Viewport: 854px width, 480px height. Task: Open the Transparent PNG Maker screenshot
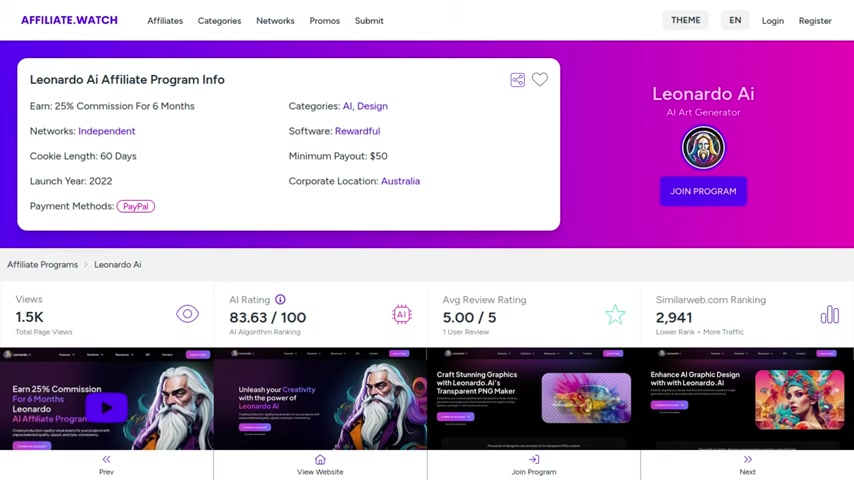click(x=534, y=399)
